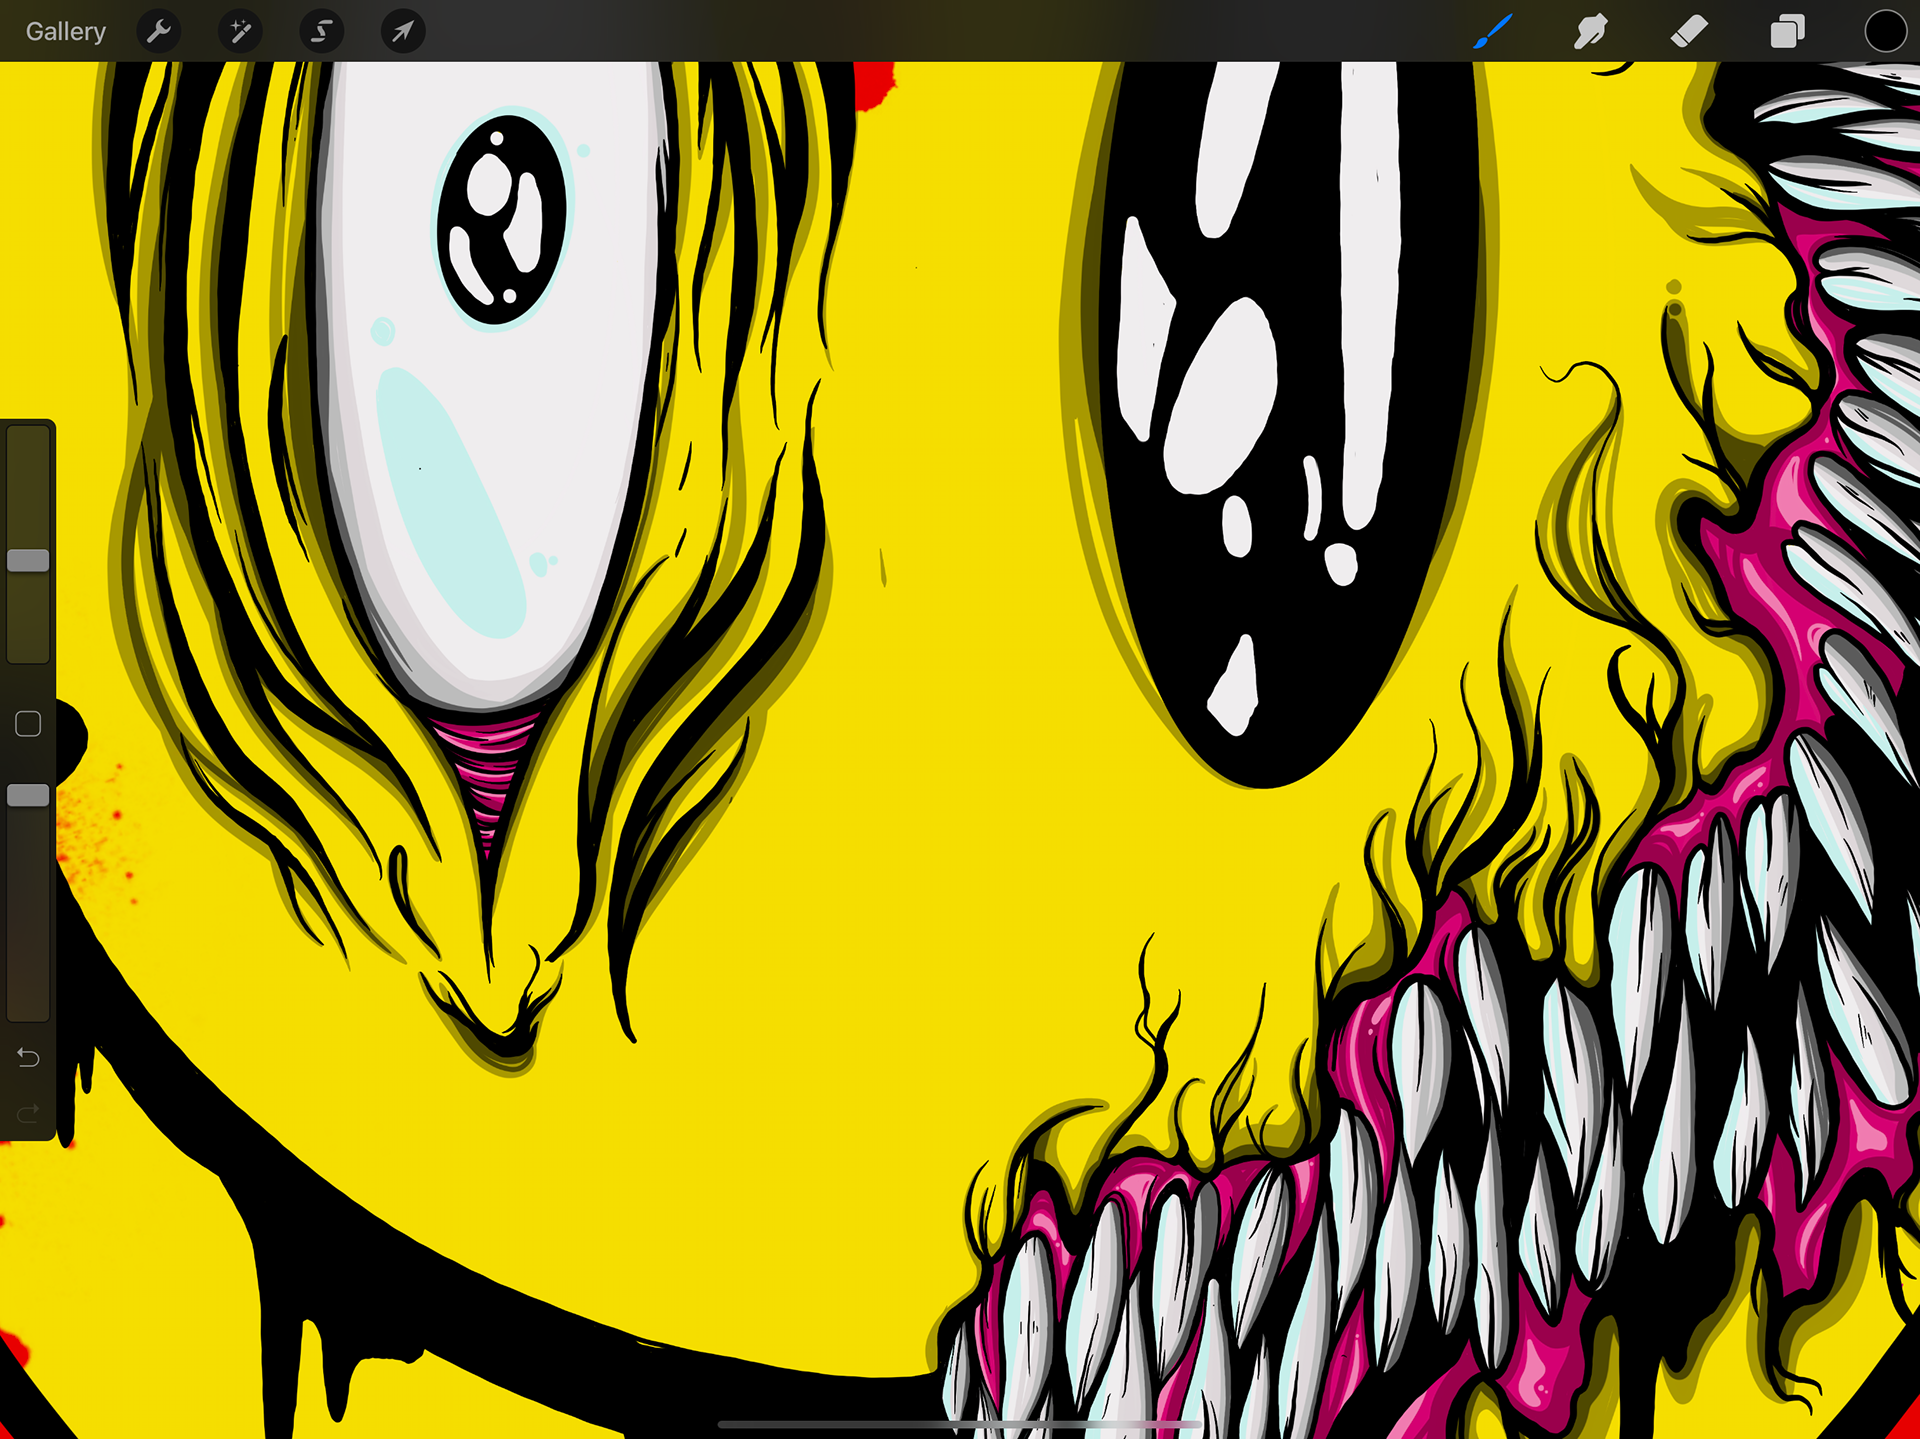The image size is (1920, 1439).
Task: Tap the square Modify button in sidebar
Action: (x=28, y=724)
